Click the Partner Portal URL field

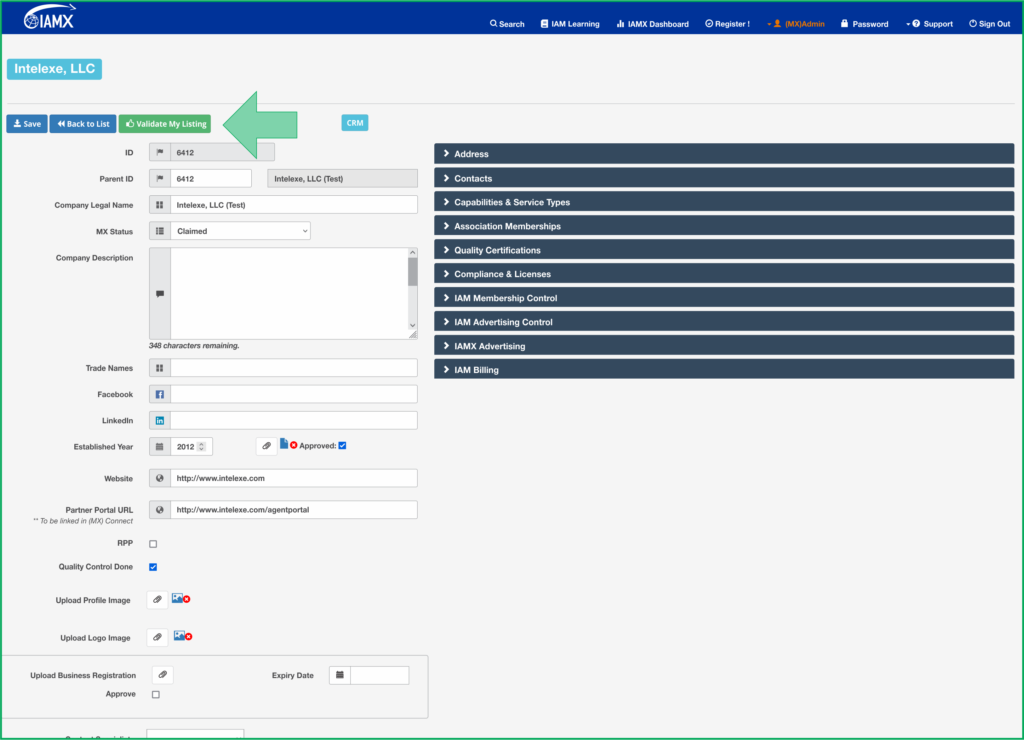(294, 509)
